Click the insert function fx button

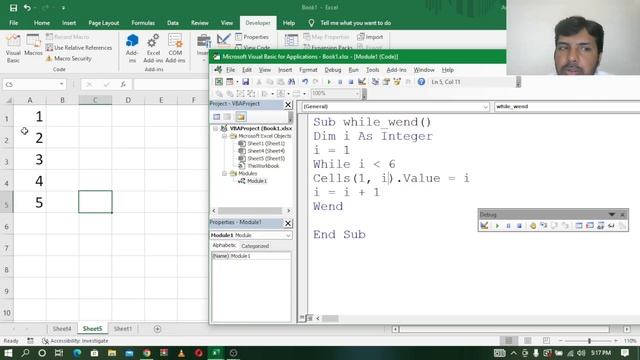[x=123, y=84]
